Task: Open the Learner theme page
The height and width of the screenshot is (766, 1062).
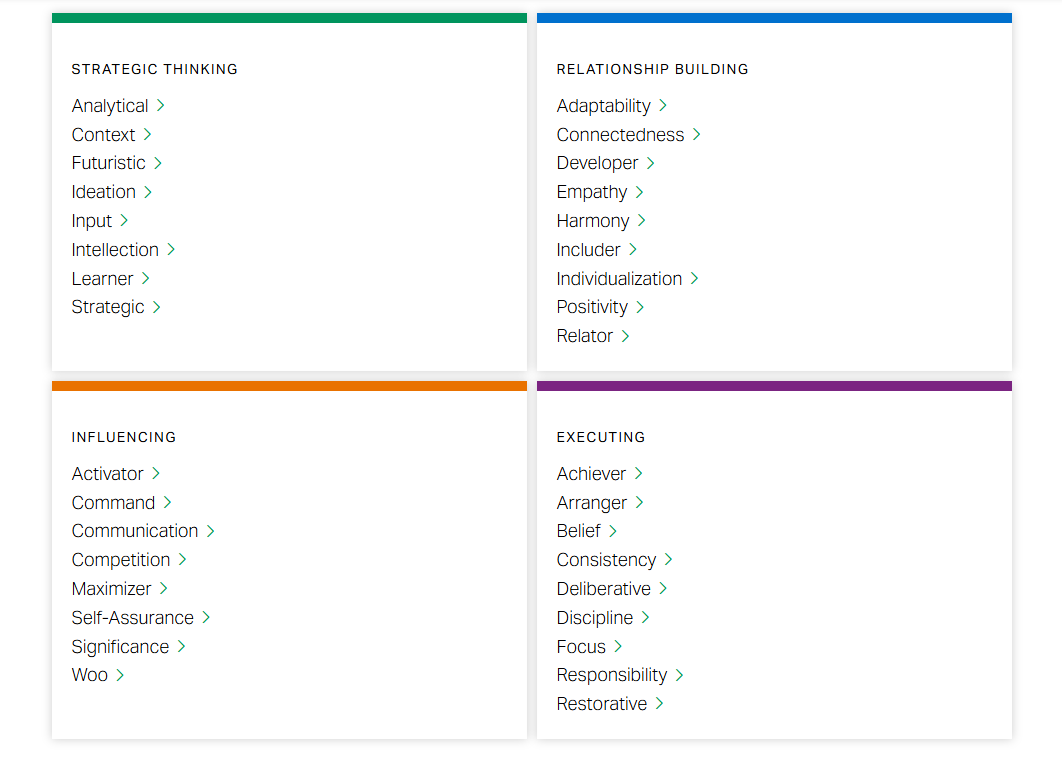Action: coord(102,278)
